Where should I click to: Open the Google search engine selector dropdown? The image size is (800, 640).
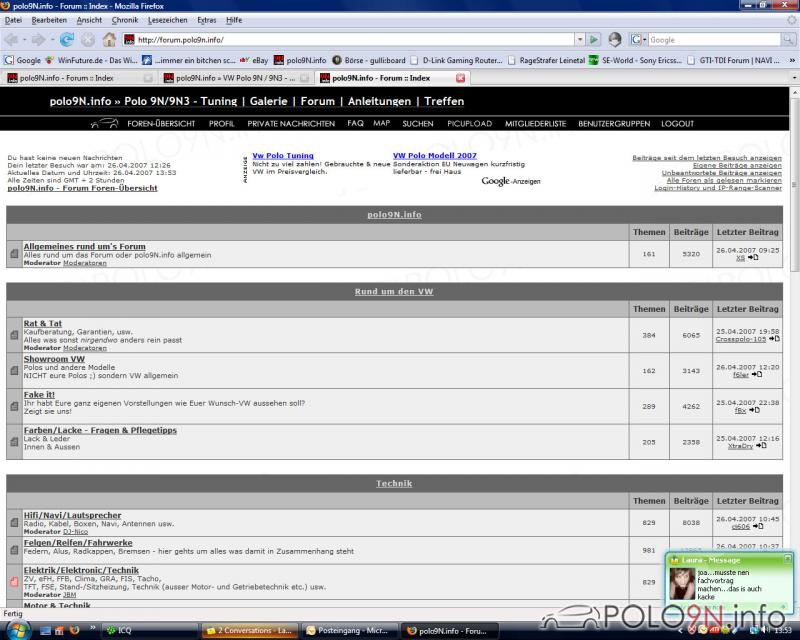pos(642,40)
